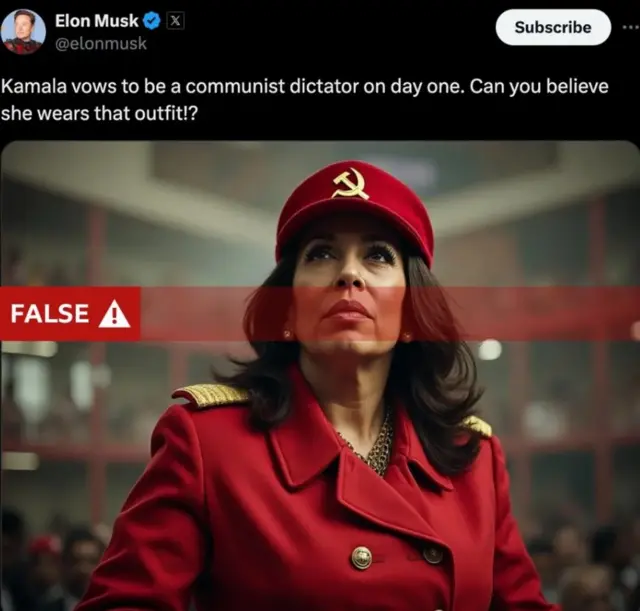This screenshot has height=611, width=640.
Task: Open the more options ellipsis menu
Action: tap(631, 27)
